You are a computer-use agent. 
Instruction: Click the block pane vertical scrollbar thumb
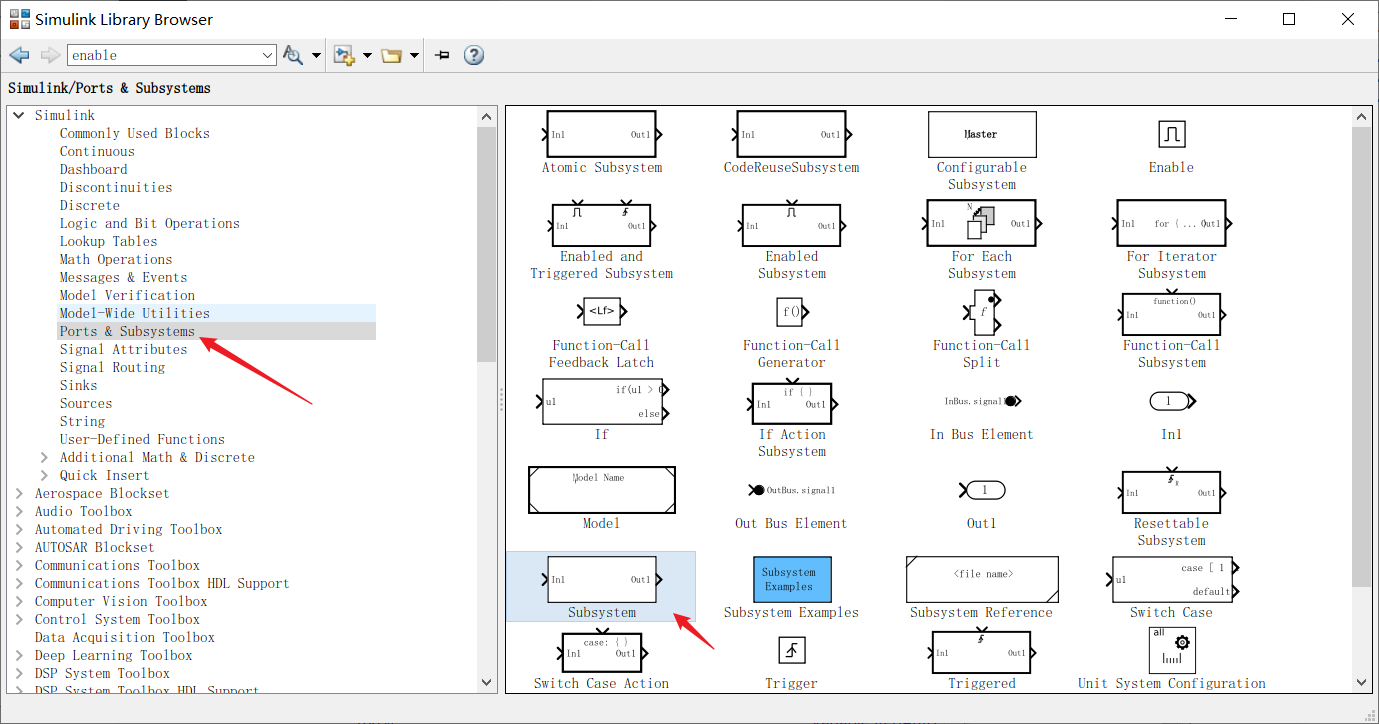click(1362, 357)
